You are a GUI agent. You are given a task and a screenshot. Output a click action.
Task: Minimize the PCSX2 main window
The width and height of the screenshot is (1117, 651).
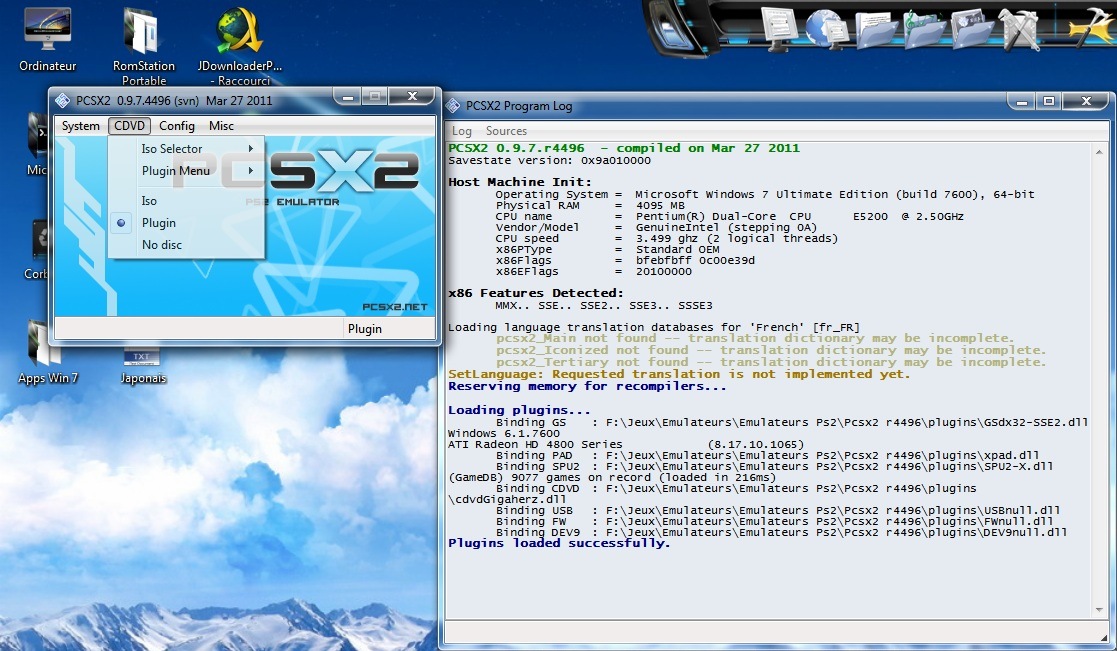coord(348,96)
